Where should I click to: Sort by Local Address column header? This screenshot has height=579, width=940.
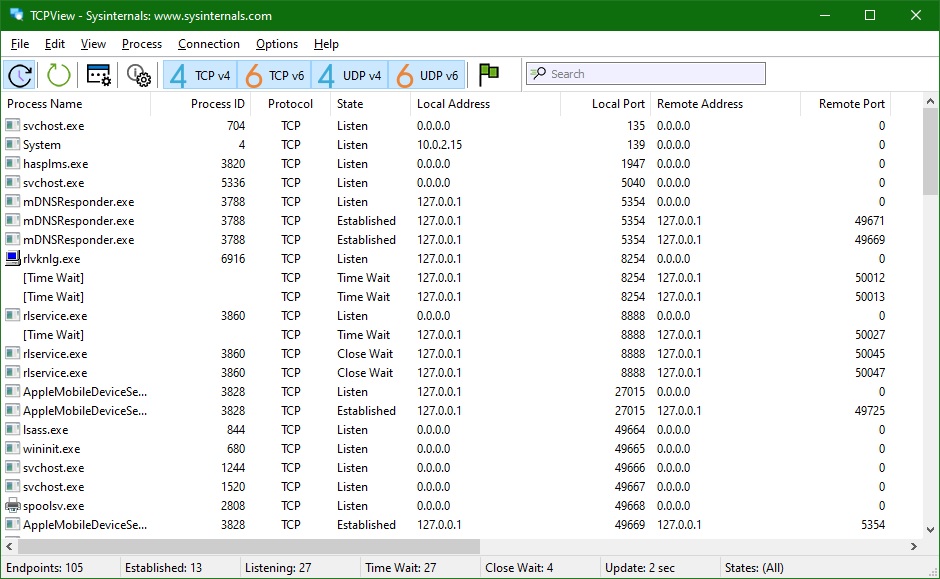coord(485,104)
